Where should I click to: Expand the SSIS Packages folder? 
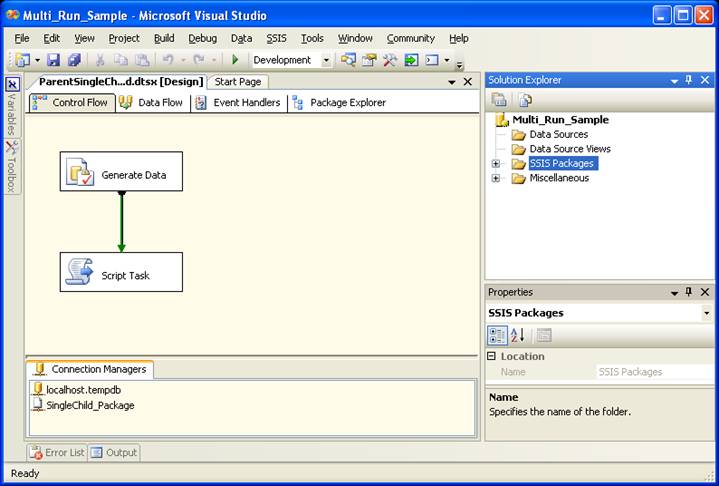tap(496, 164)
